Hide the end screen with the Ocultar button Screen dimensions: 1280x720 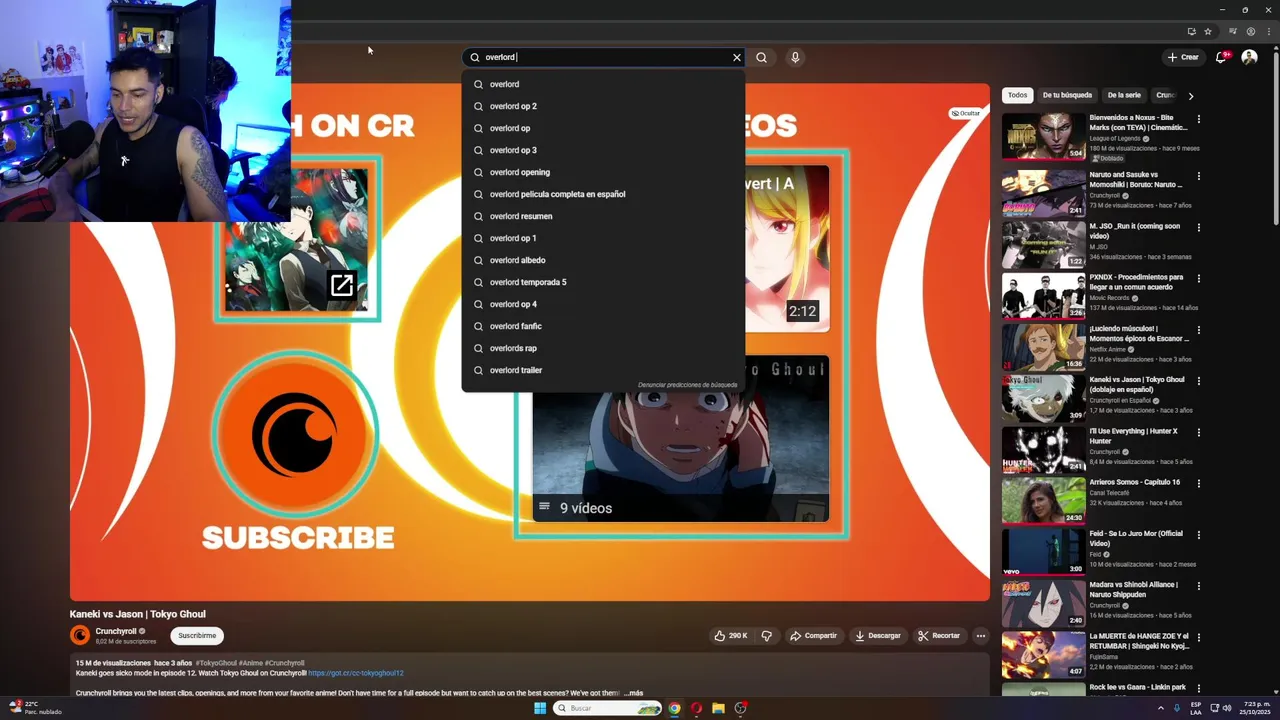pyautogui.click(x=966, y=113)
